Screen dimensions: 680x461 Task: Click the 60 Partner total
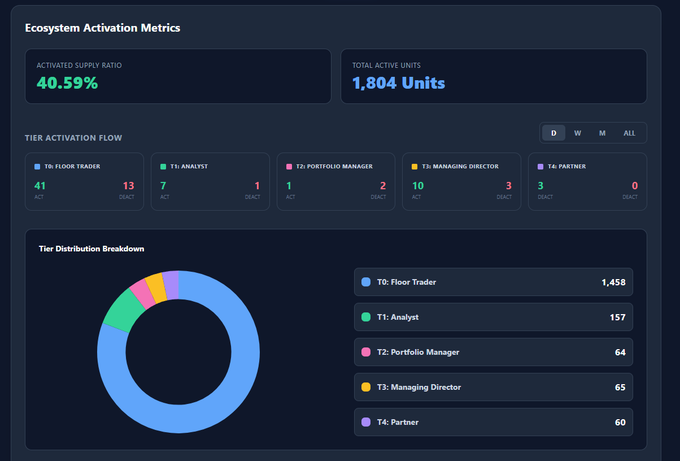(620, 422)
